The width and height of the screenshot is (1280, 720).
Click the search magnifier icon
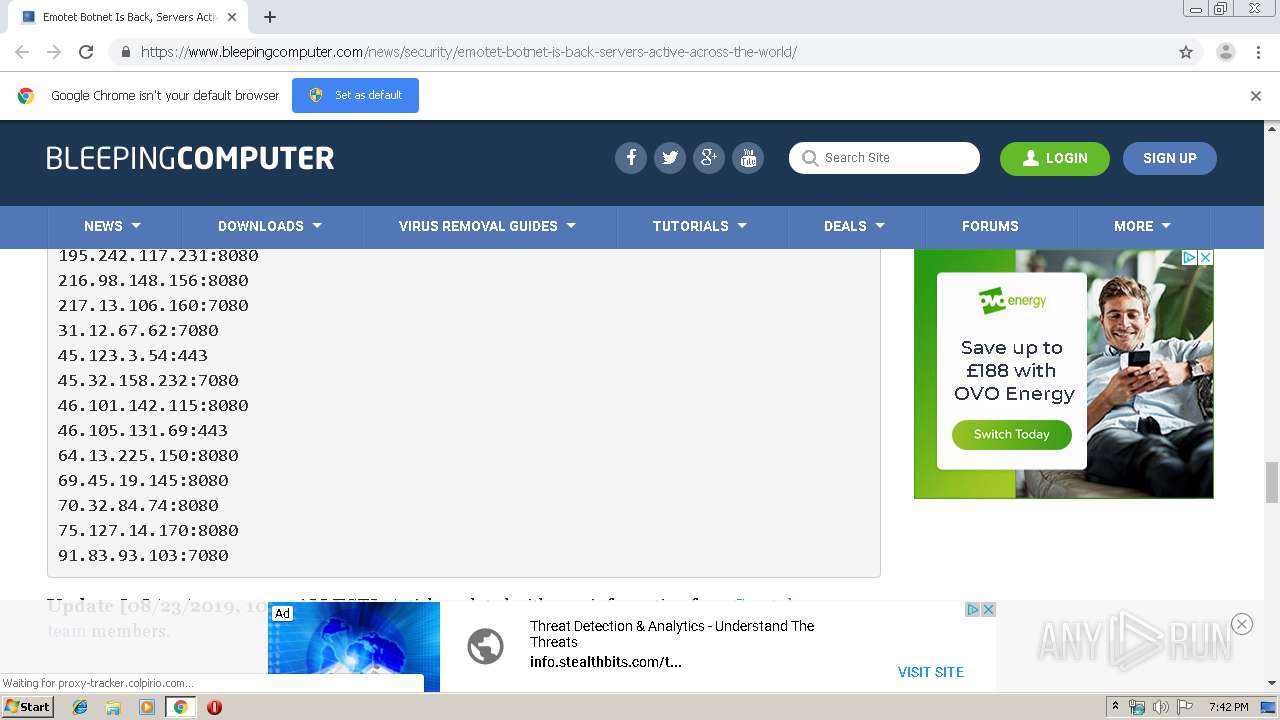click(x=810, y=158)
